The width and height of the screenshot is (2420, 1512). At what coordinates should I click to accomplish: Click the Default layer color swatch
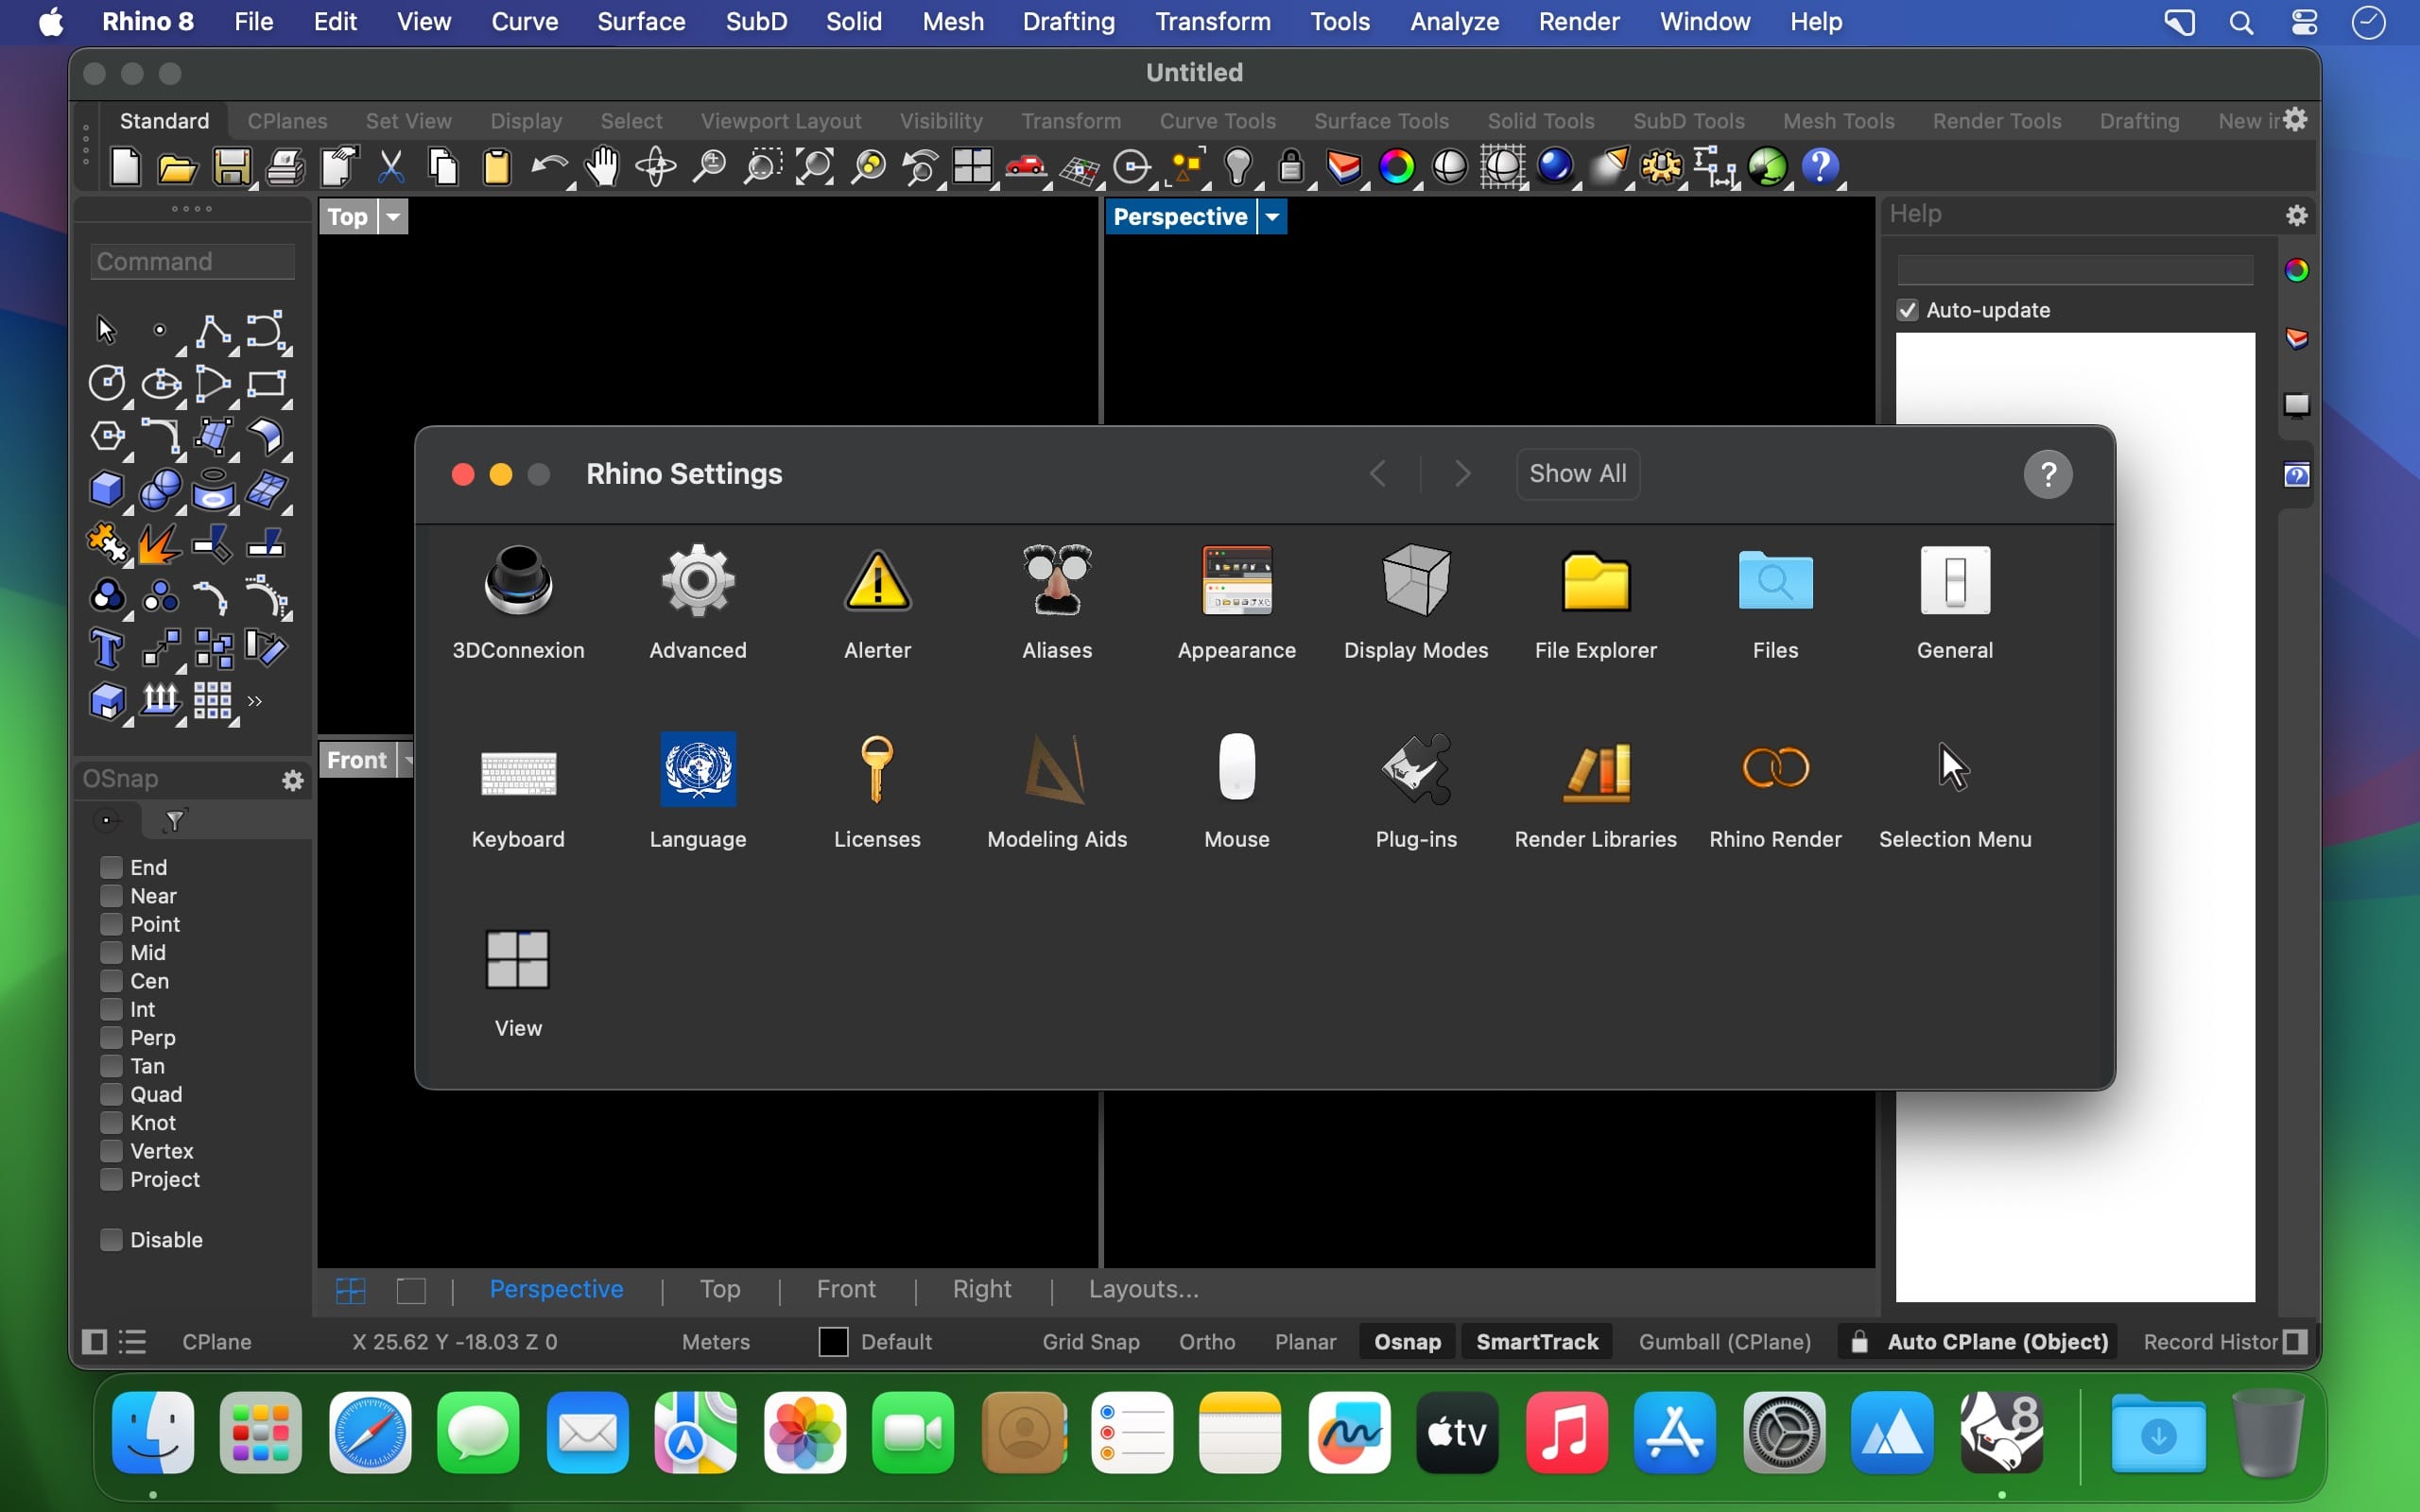pos(833,1341)
